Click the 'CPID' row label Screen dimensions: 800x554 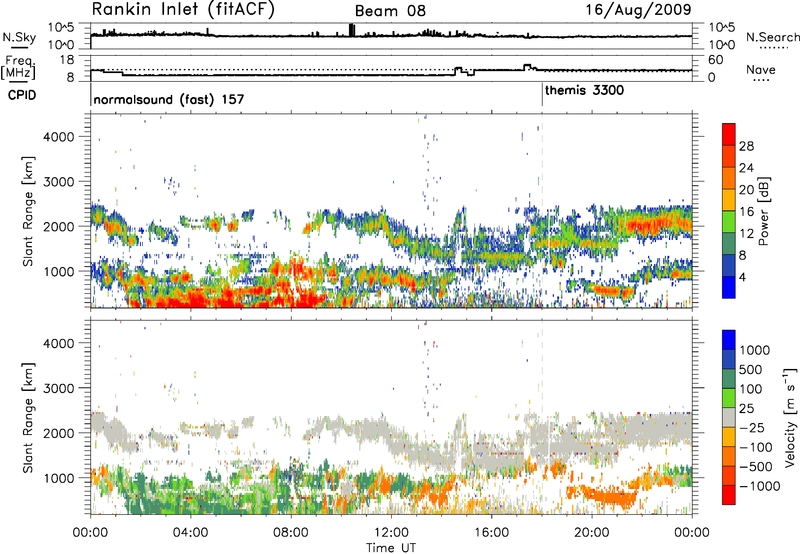22,95
